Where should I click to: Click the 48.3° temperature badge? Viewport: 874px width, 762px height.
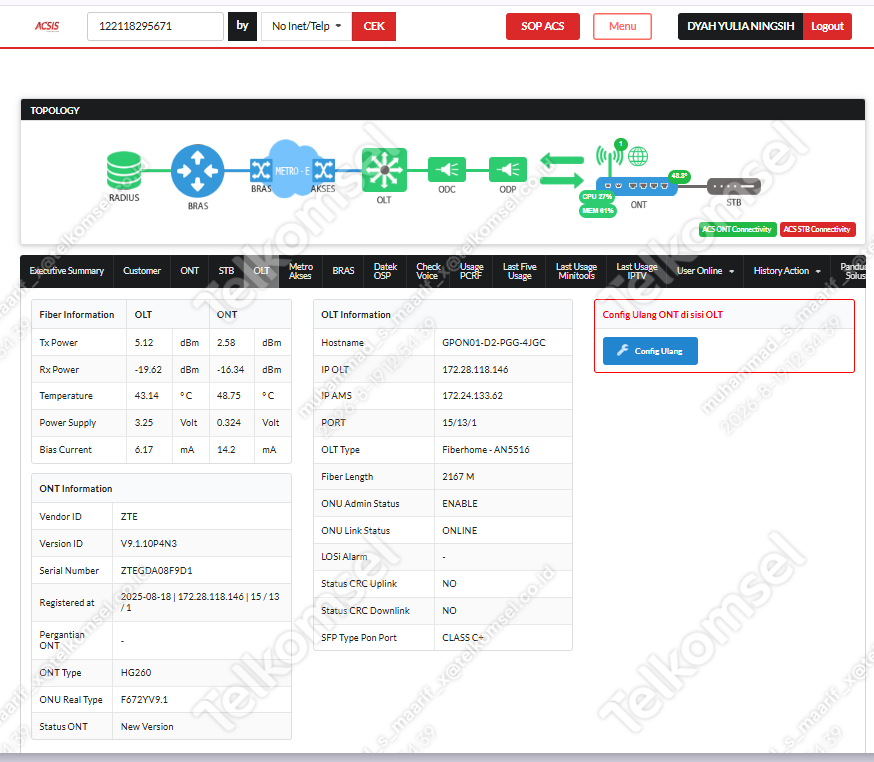679,176
